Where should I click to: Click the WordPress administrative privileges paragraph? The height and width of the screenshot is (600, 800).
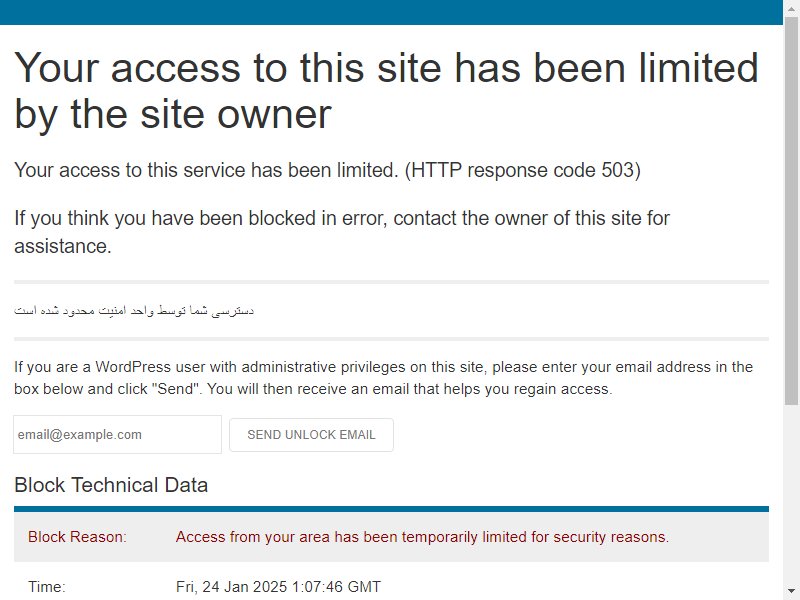383,378
